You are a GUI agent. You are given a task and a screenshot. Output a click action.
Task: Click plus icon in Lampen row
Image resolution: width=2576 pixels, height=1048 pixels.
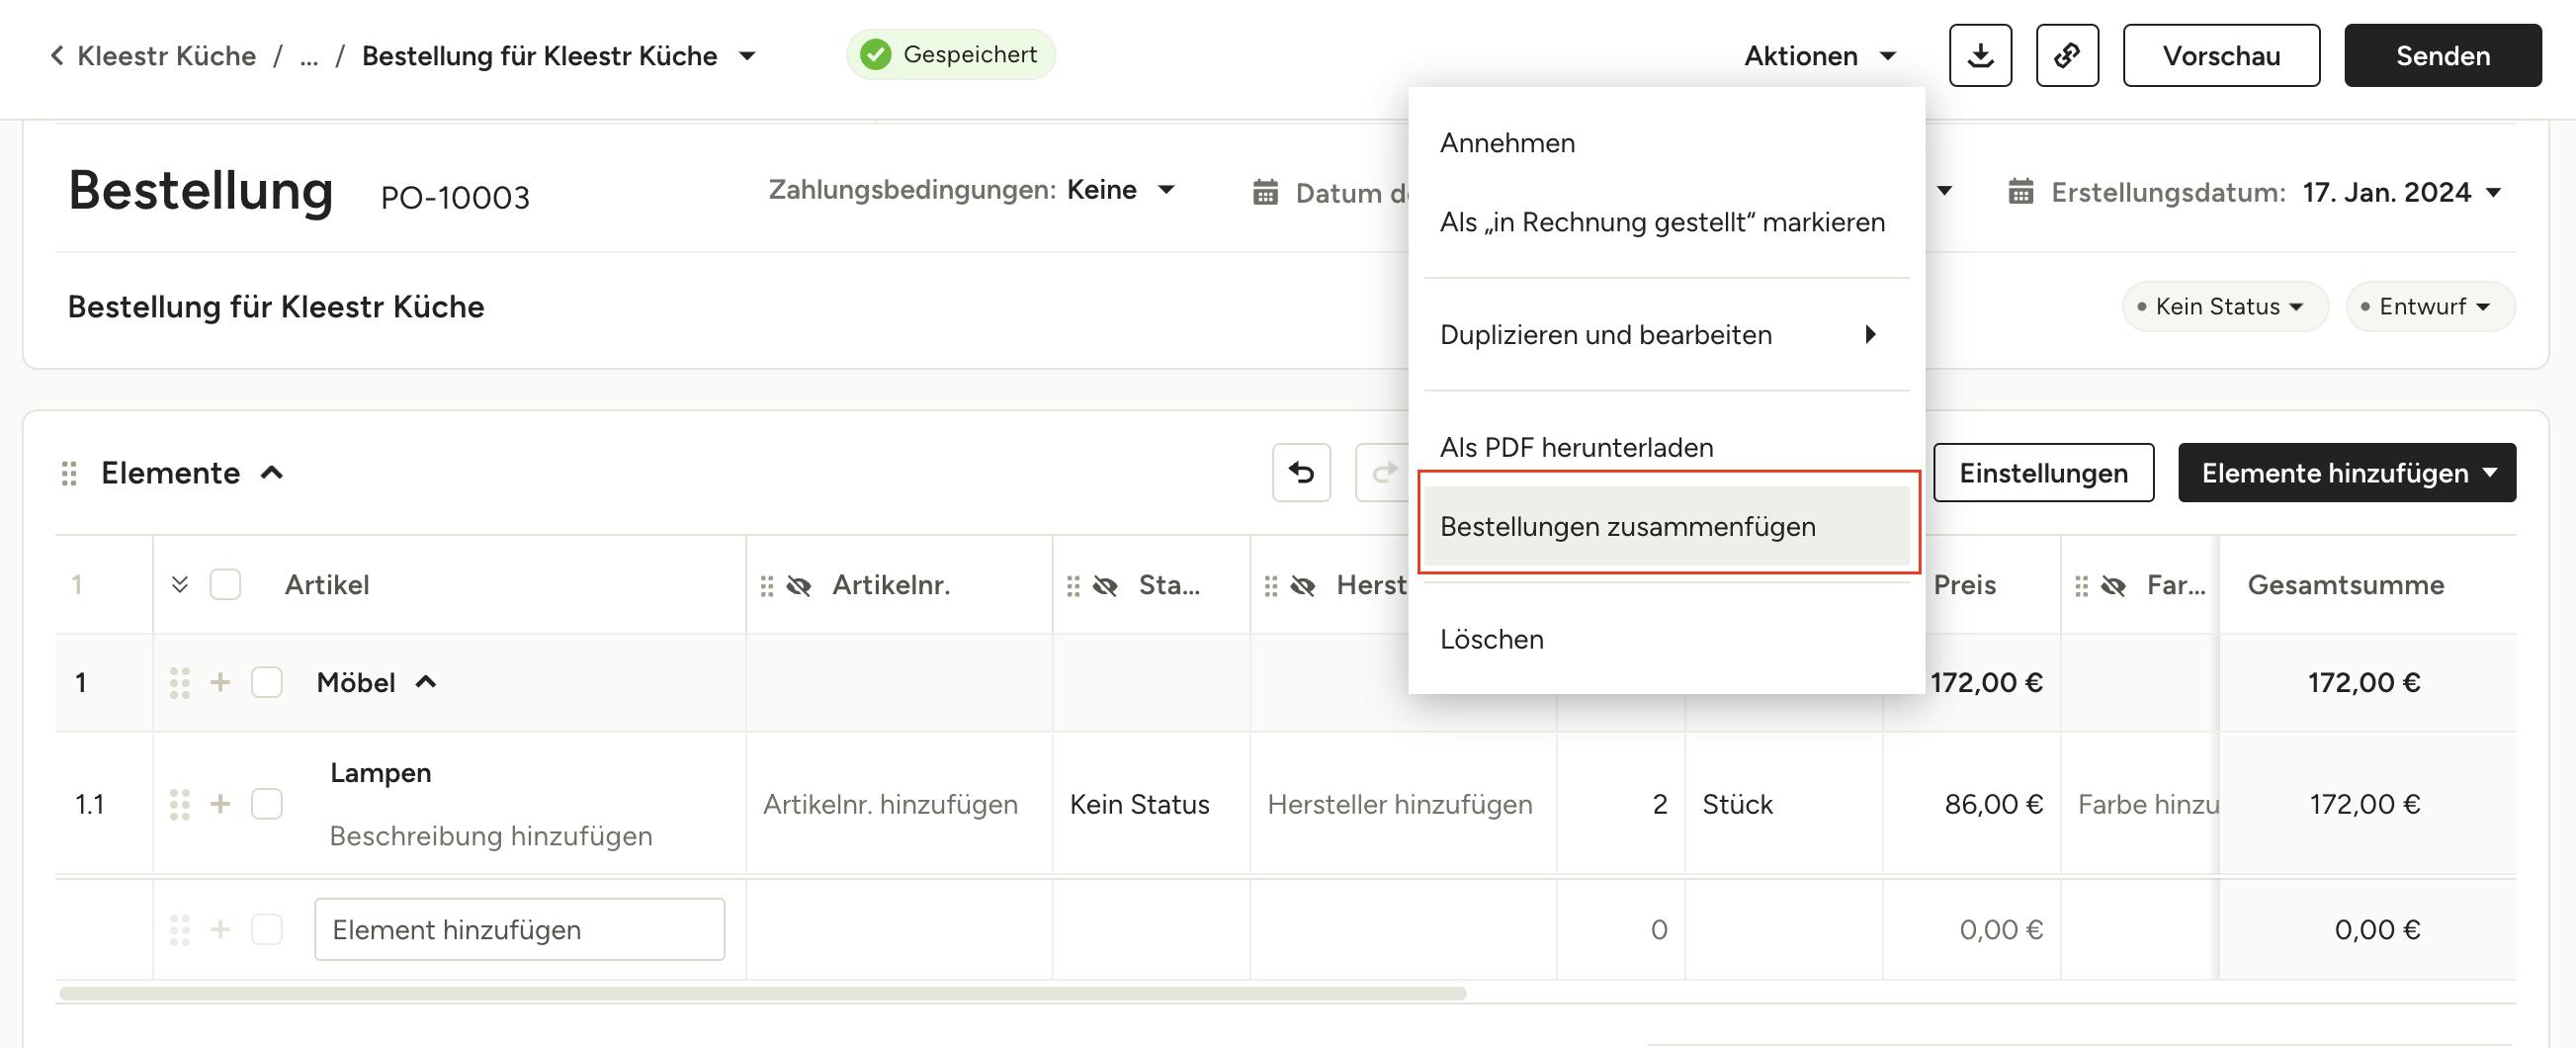point(220,804)
